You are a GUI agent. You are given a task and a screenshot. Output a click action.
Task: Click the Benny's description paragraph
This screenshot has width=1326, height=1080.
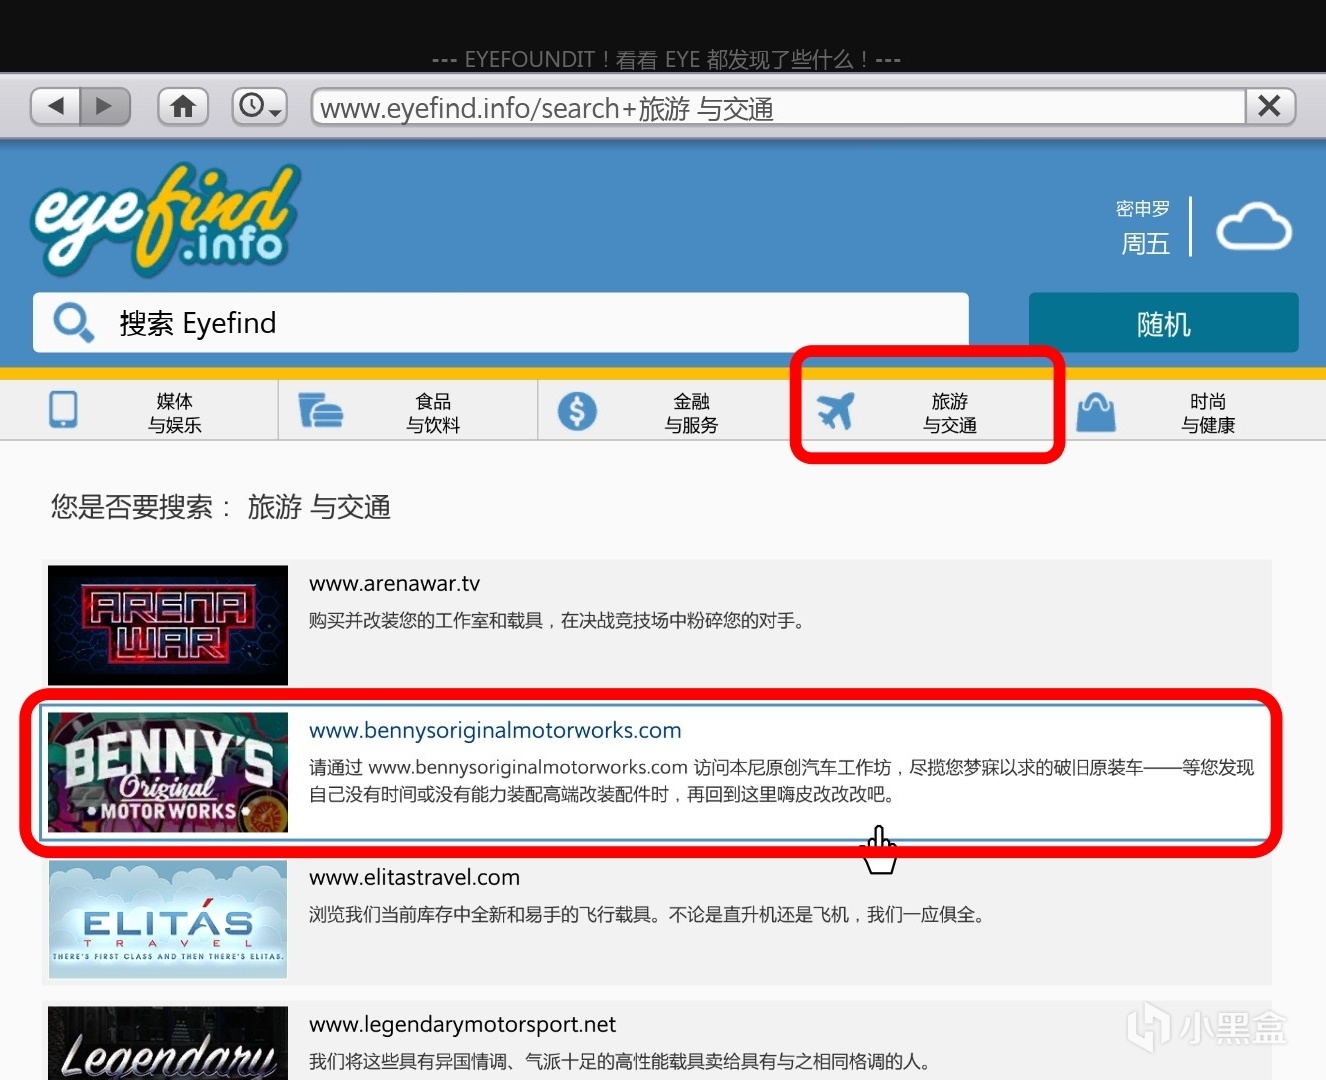click(781, 781)
